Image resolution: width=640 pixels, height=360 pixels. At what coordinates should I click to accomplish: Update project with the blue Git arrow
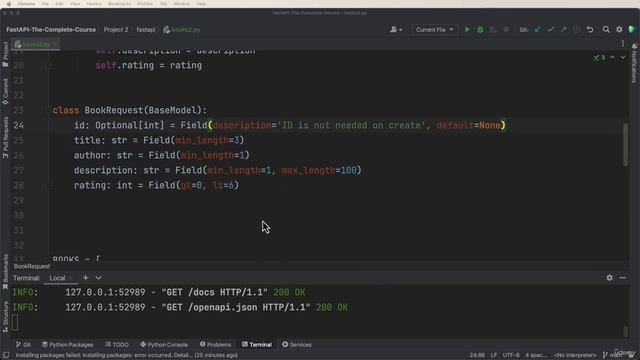point(538,29)
